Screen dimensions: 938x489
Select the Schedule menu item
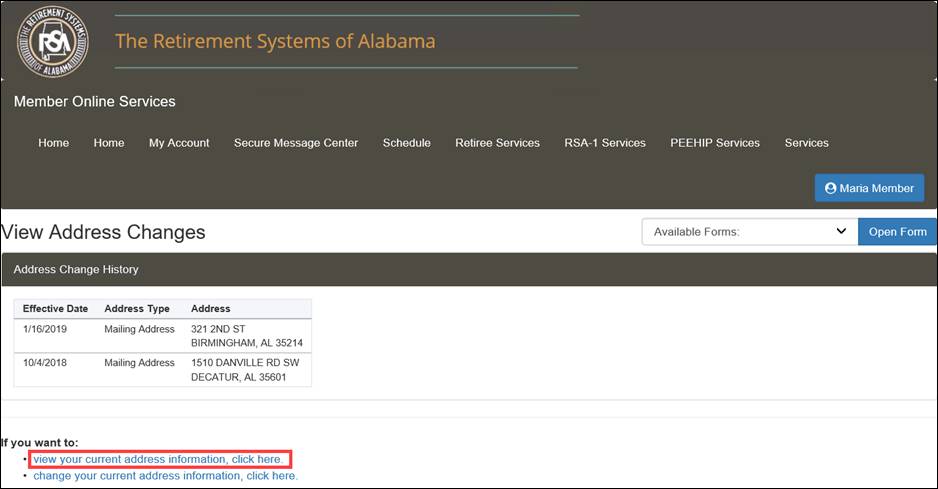407,143
